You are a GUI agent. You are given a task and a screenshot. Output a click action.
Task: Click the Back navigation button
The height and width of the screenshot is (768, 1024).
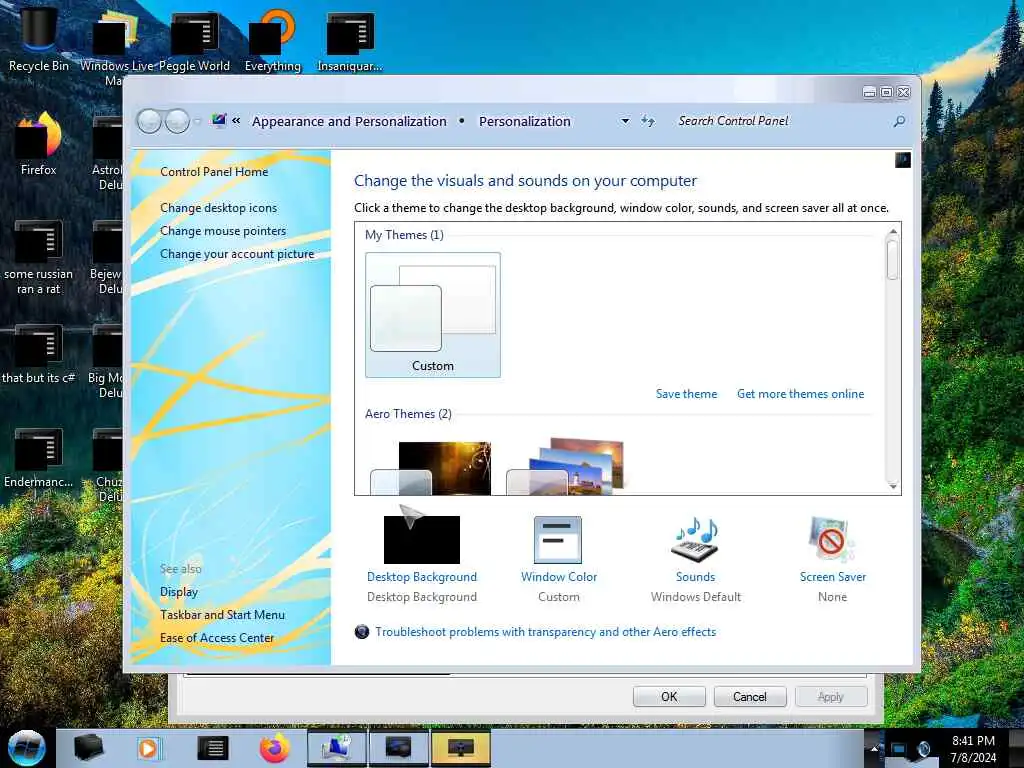149,121
